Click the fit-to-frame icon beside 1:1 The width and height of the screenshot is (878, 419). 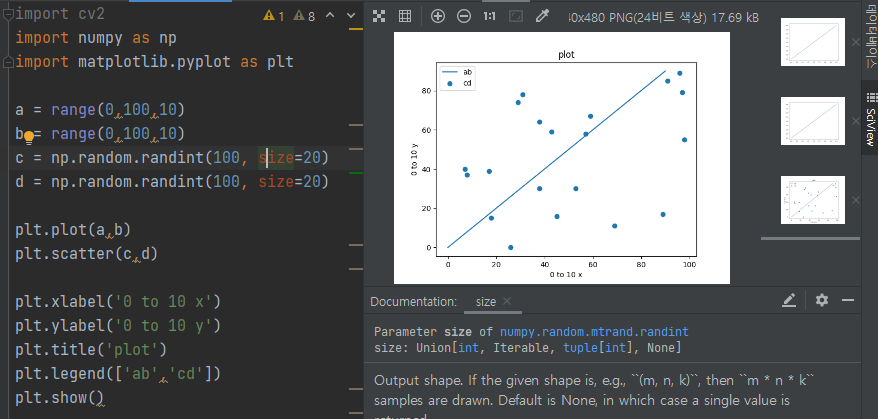click(x=516, y=17)
